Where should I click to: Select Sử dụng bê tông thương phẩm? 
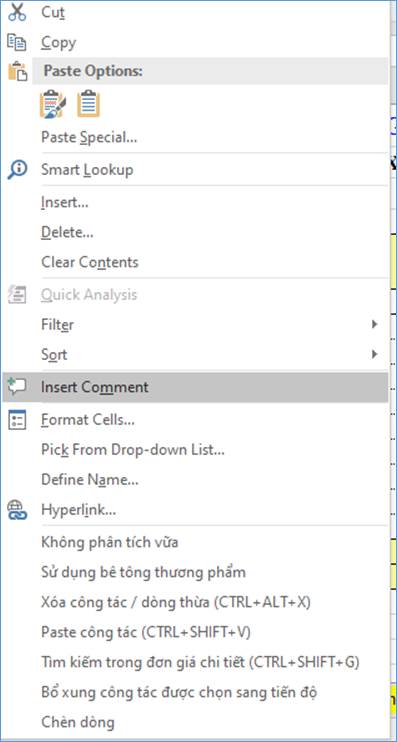point(143,572)
